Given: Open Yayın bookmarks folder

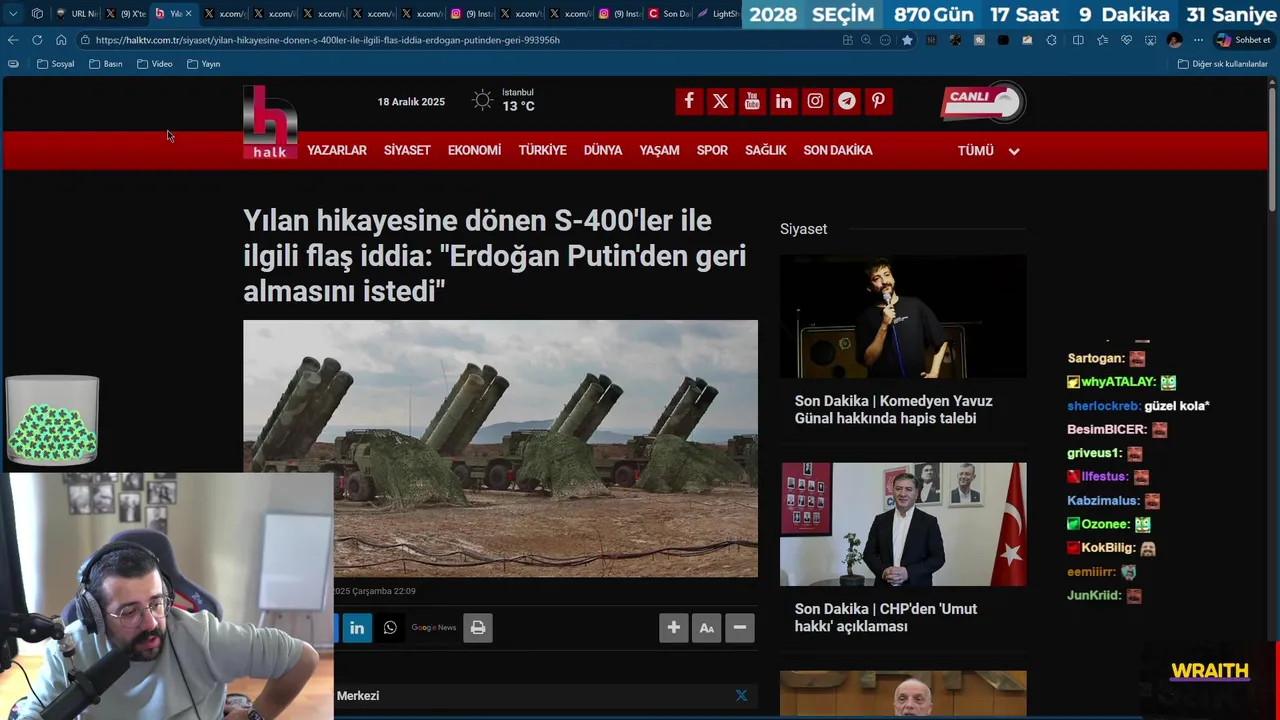Looking at the screenshot, I should point(204,64).
